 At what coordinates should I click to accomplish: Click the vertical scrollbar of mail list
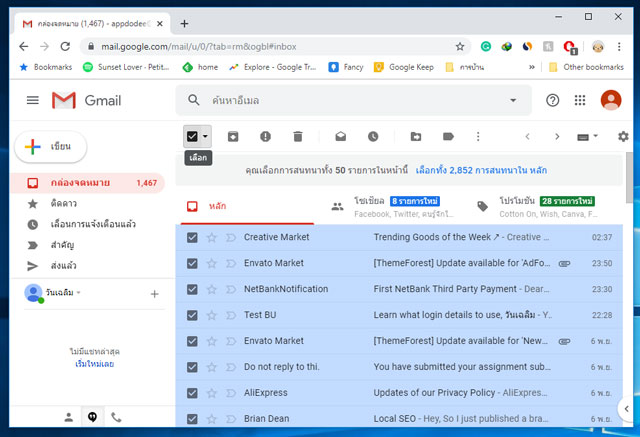point(630,177)
